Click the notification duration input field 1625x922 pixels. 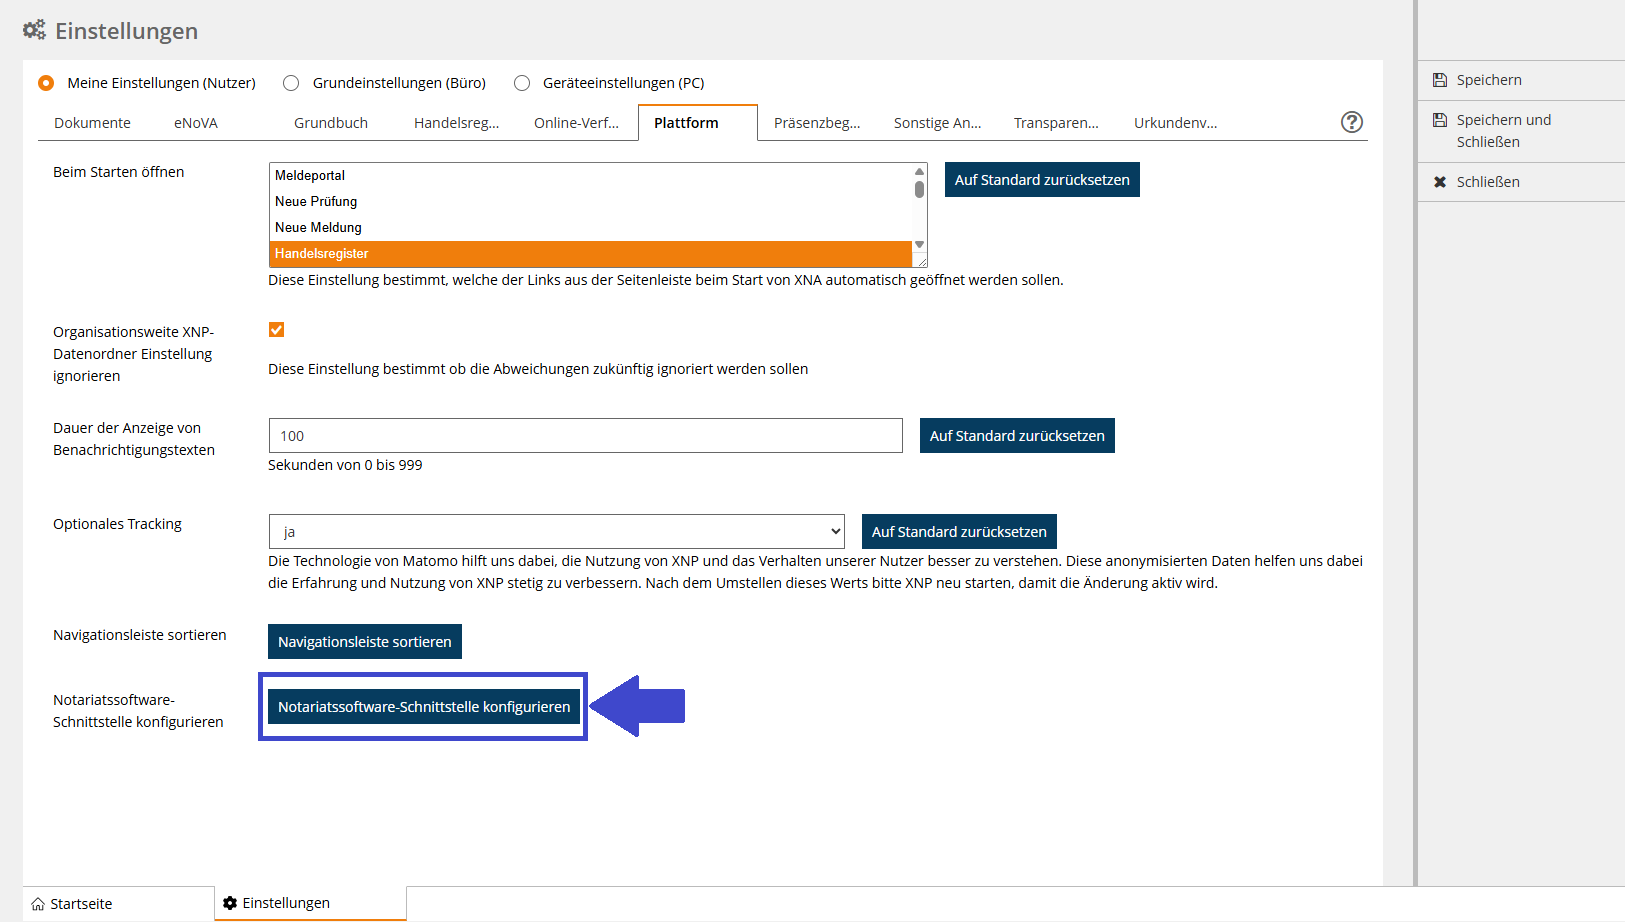pyautogui.click(x=585, y=436)
